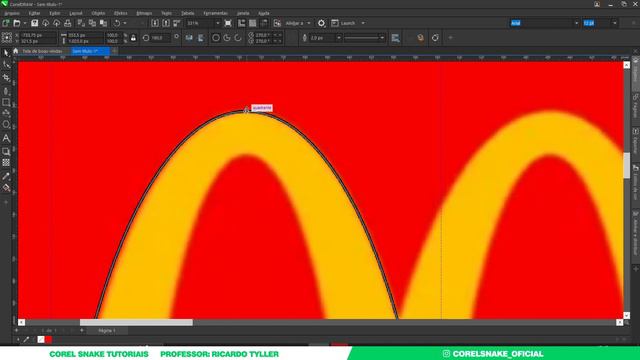The width and height of the screenshot is (640, 360).
Task: Open the Bitmaps menu
Action: 144,13
